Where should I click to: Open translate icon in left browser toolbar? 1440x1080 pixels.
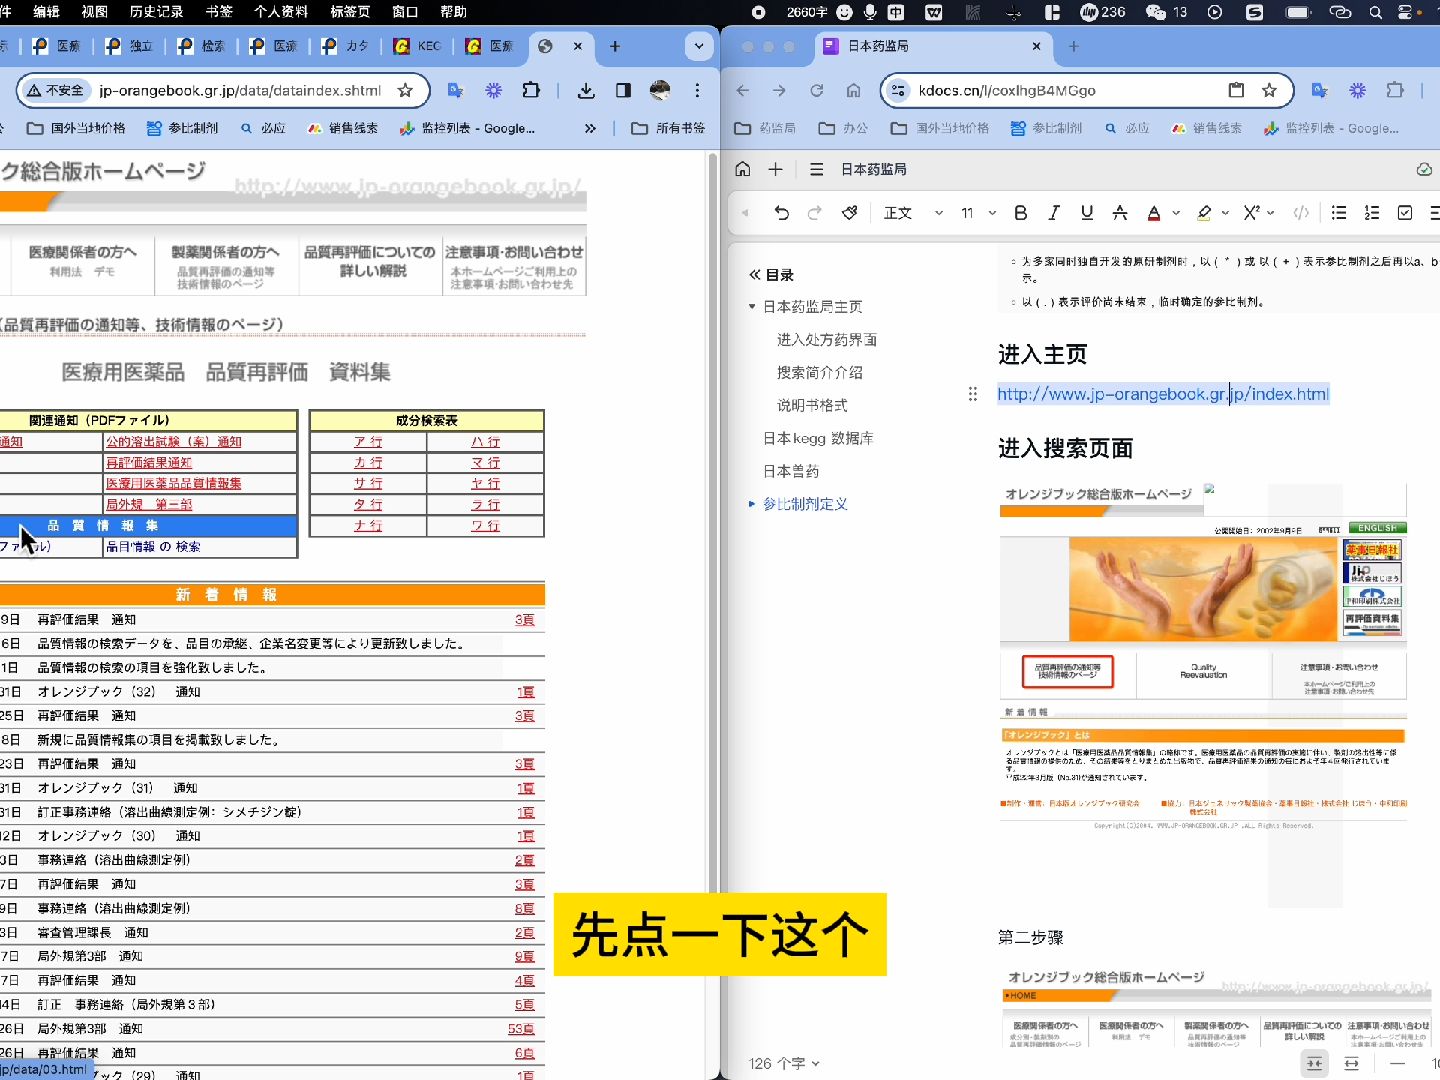pyautogui.click(x=455, y=90)
